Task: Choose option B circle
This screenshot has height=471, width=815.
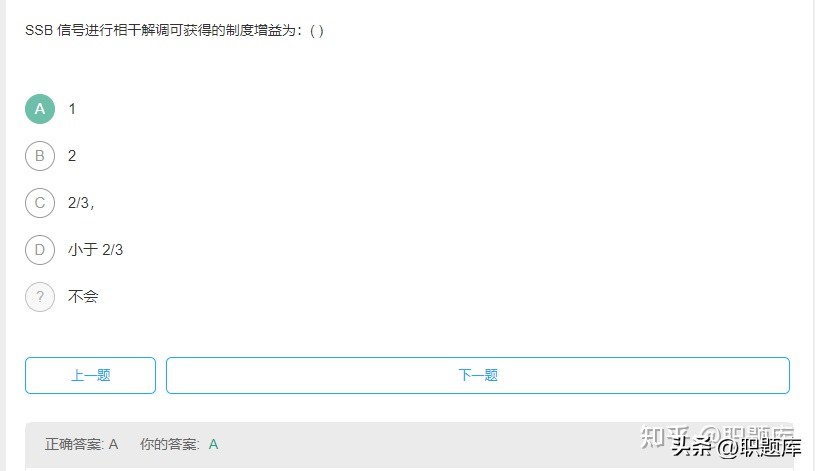Action: (x=40, y=156)
